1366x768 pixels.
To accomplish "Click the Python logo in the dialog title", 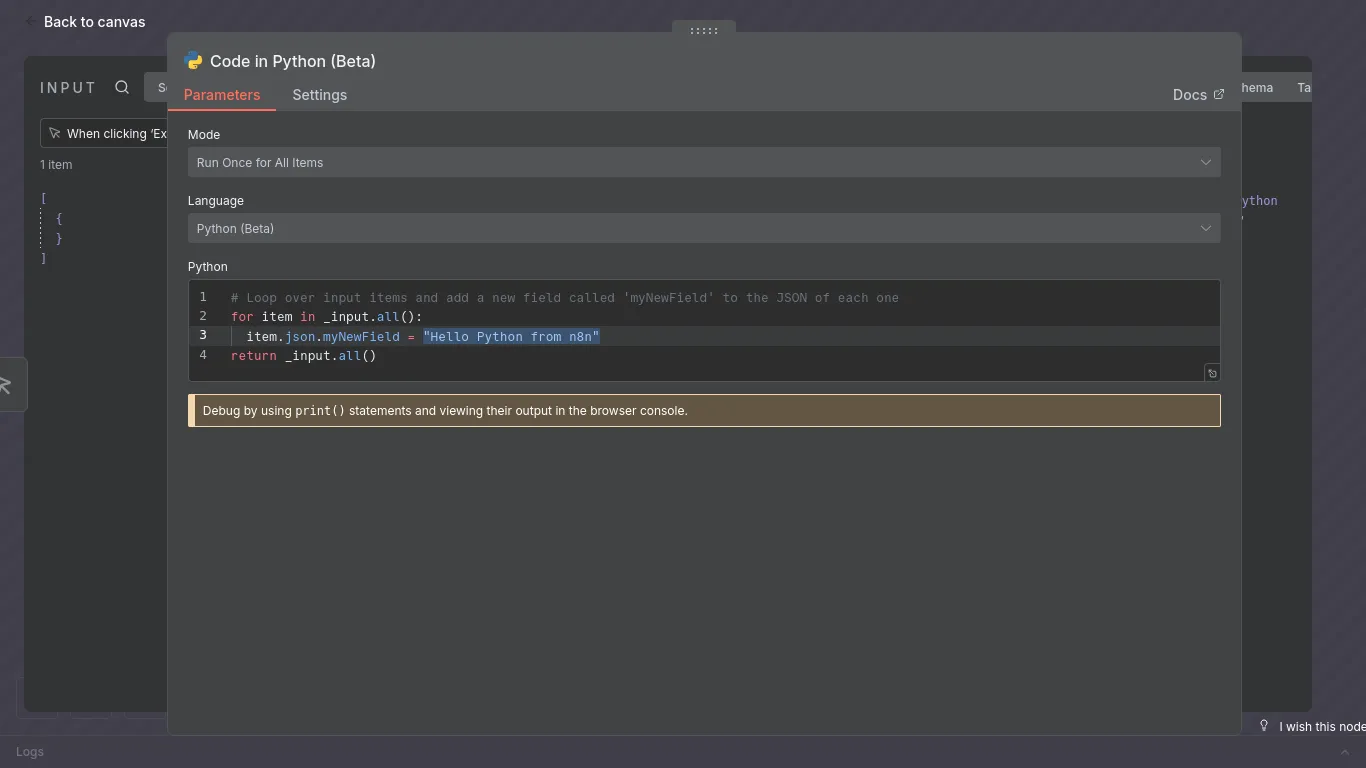I will click(194, 61).
